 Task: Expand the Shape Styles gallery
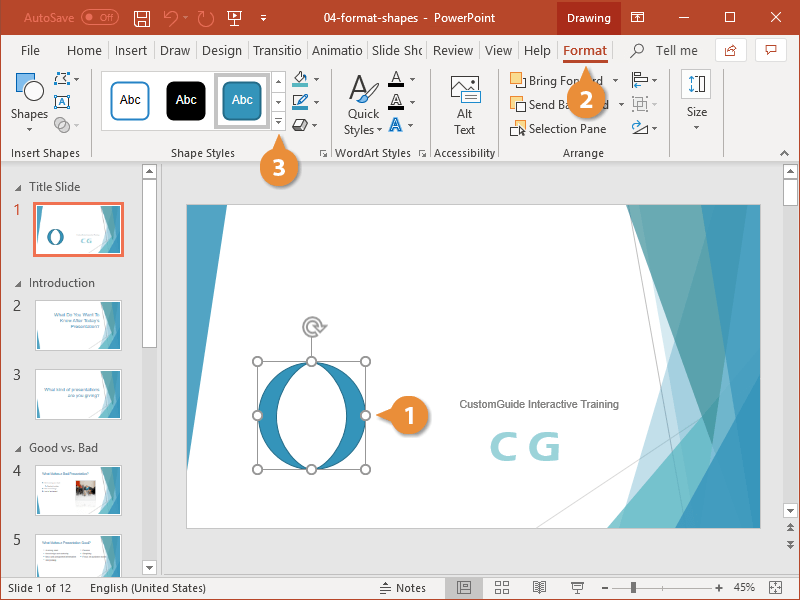point(278,122)
